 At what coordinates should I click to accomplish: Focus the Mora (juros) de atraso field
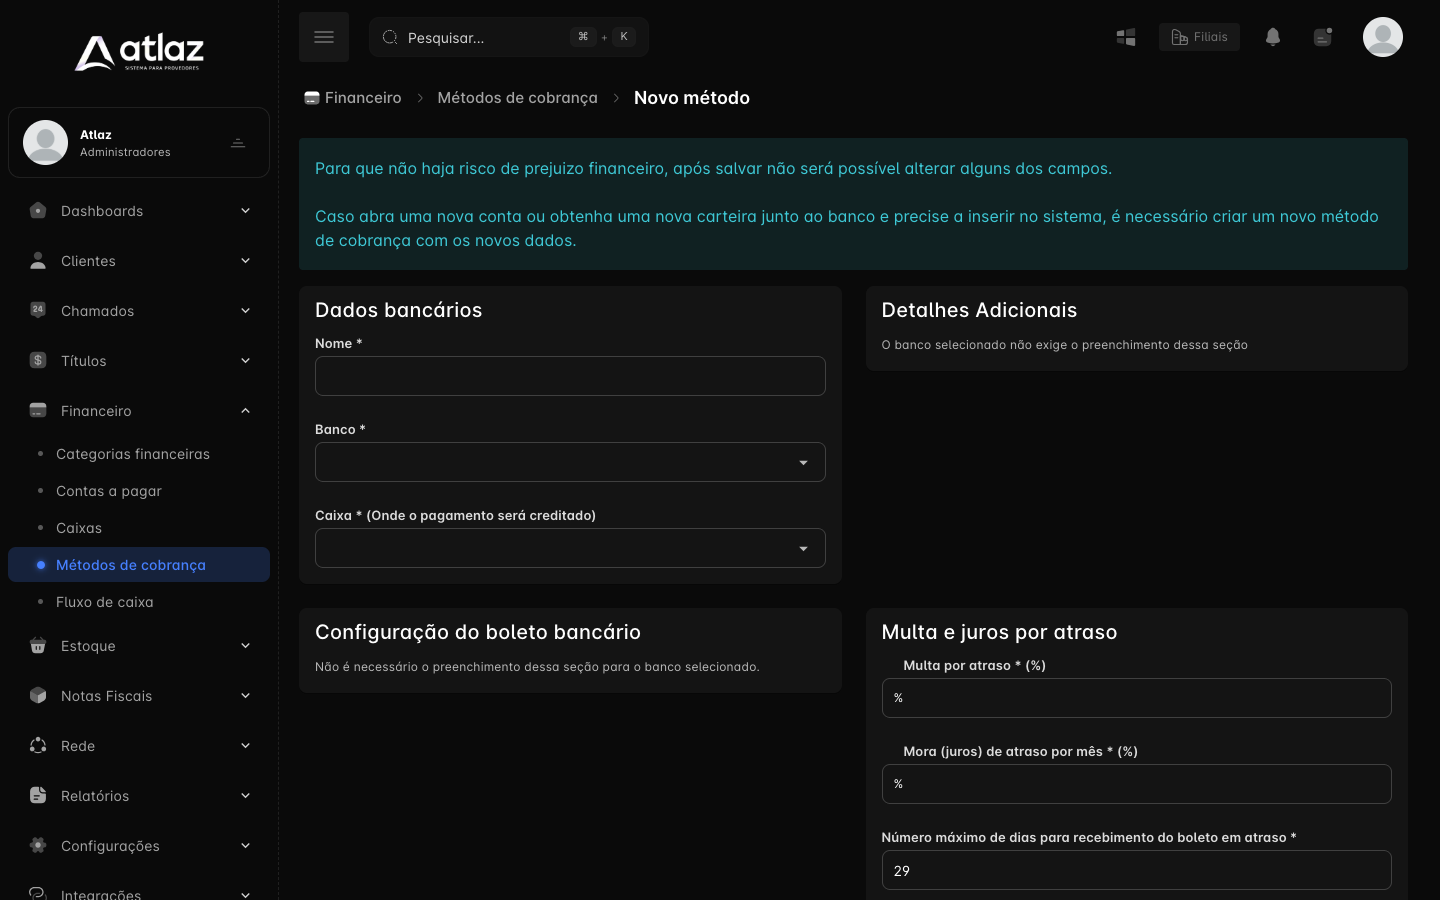point(1136,784)
